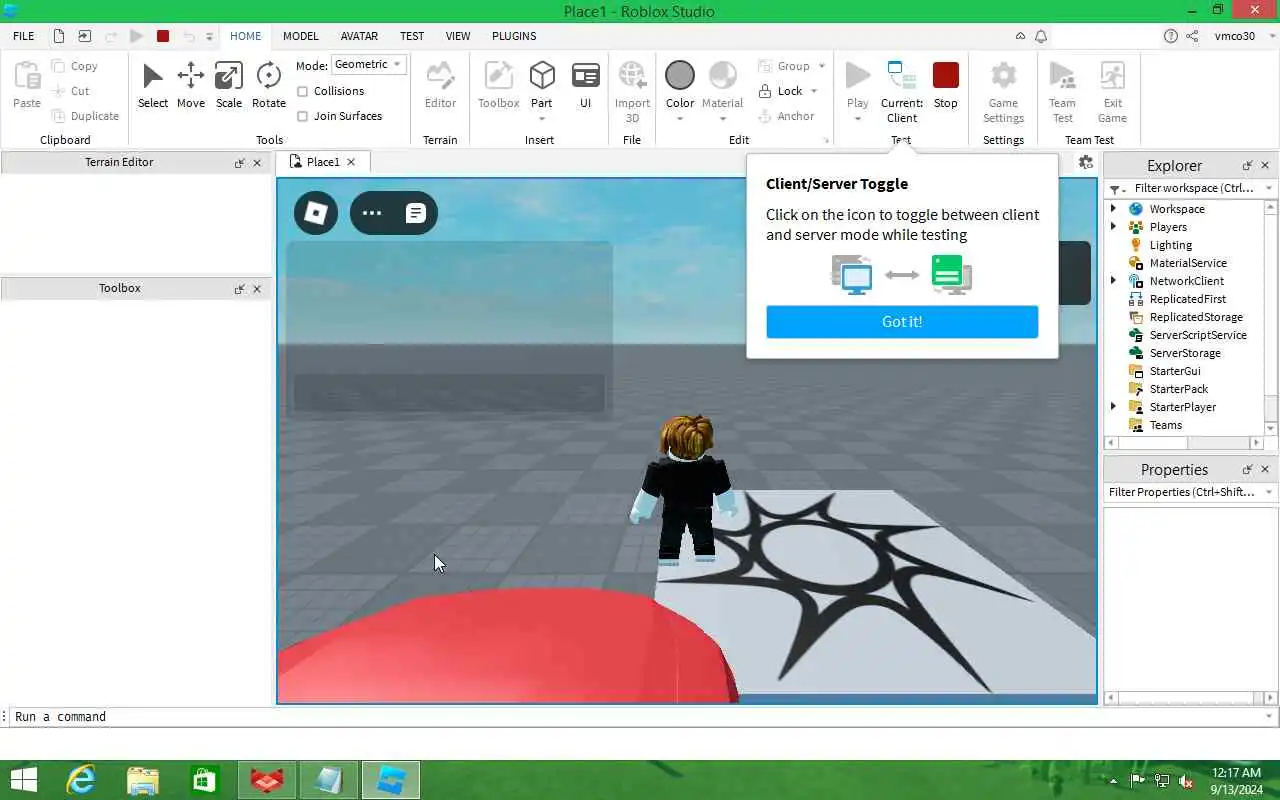1280x800 pixels.
Task: Expand the Workspace tree node
Action: pyautogui.click(x=1113, y=209)
